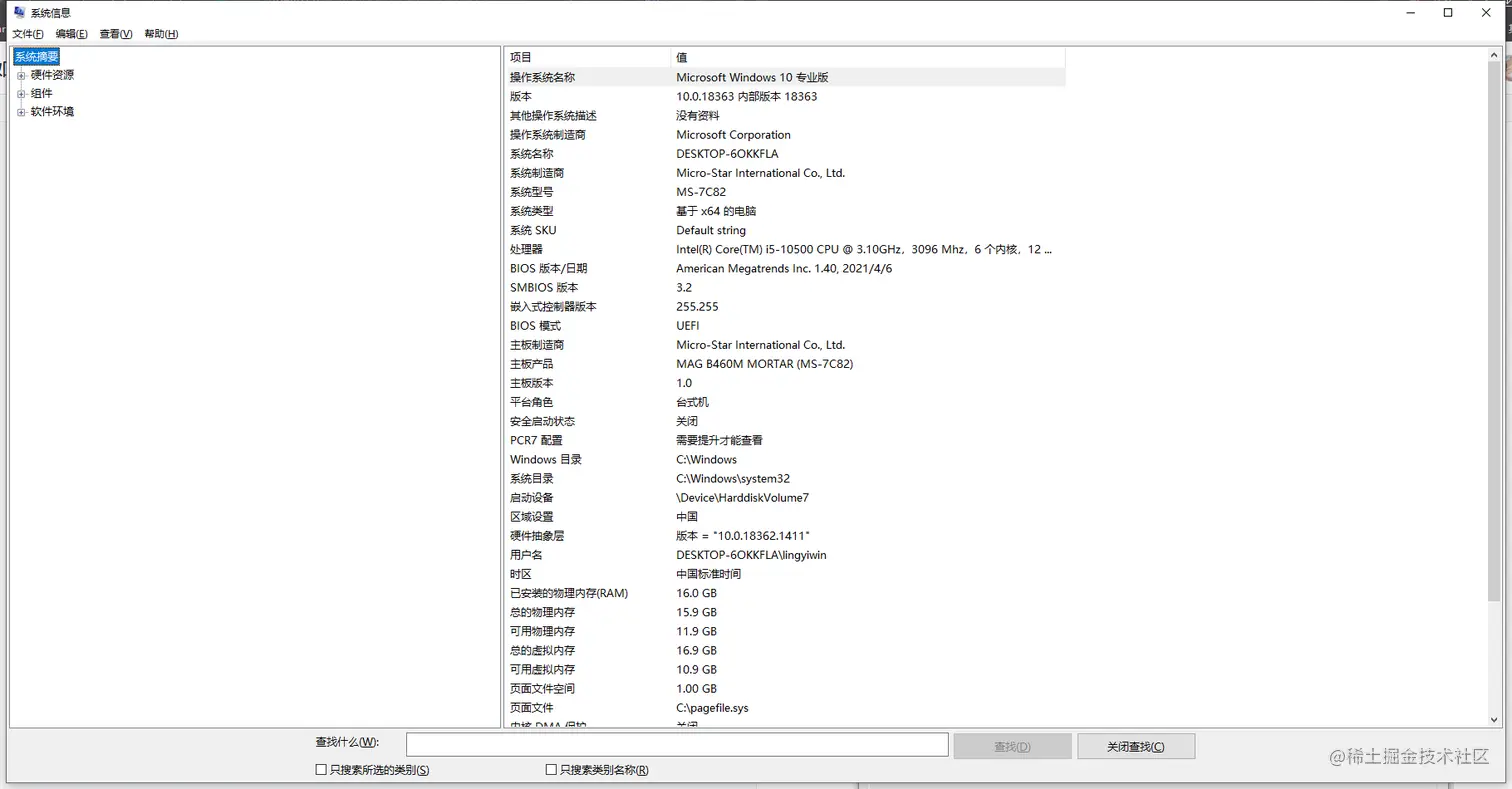Maximize the 系统信息 window
This screenshot has width=1512, height=789.
pos(1448,13)
